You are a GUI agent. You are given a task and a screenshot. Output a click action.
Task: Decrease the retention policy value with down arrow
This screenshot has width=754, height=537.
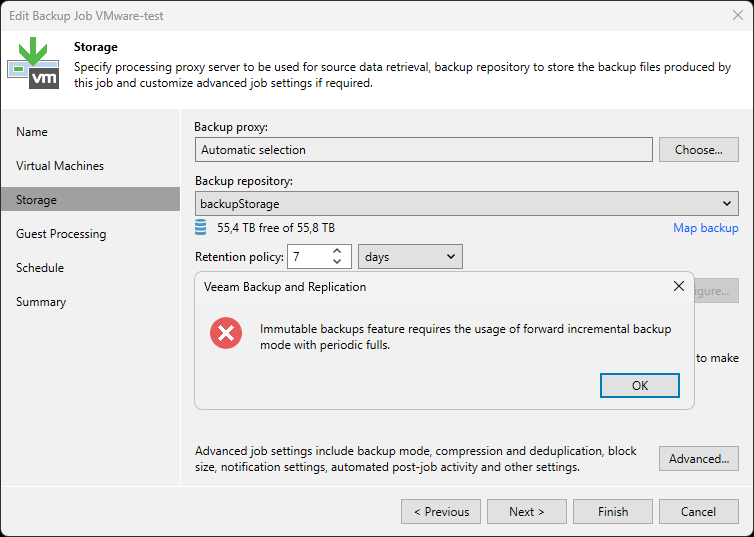coord(337,262)
